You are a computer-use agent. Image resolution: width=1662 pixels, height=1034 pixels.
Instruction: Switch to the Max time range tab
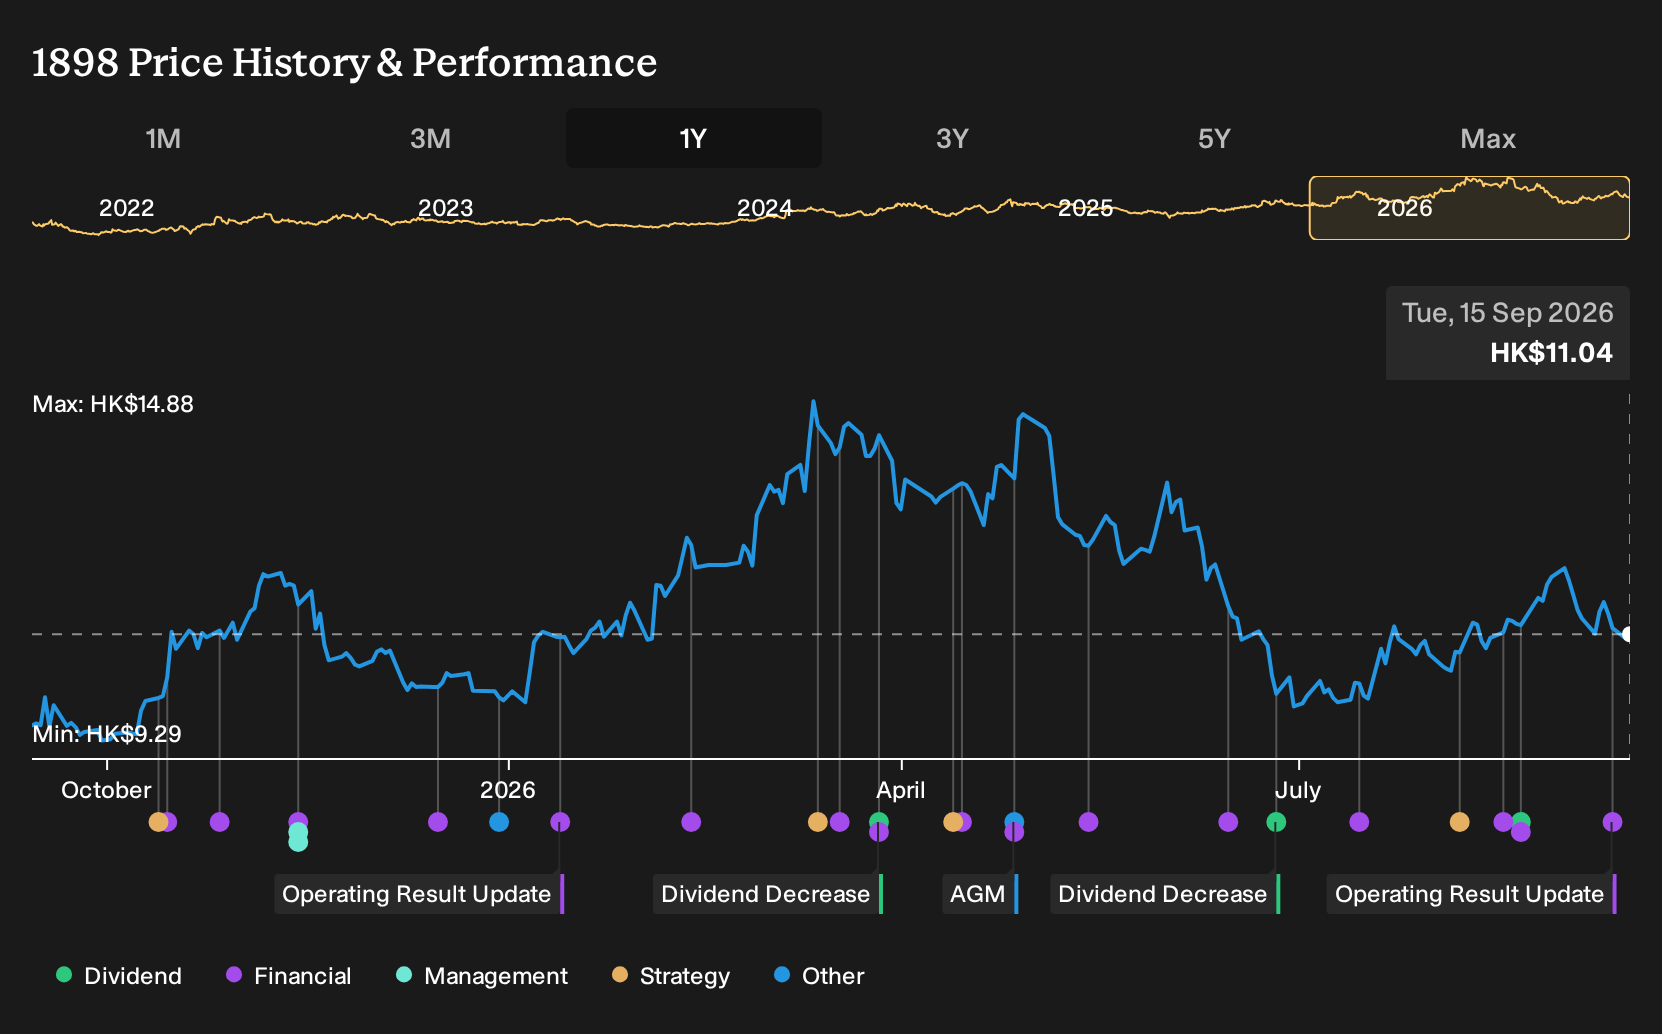(x=1488, y=138)
